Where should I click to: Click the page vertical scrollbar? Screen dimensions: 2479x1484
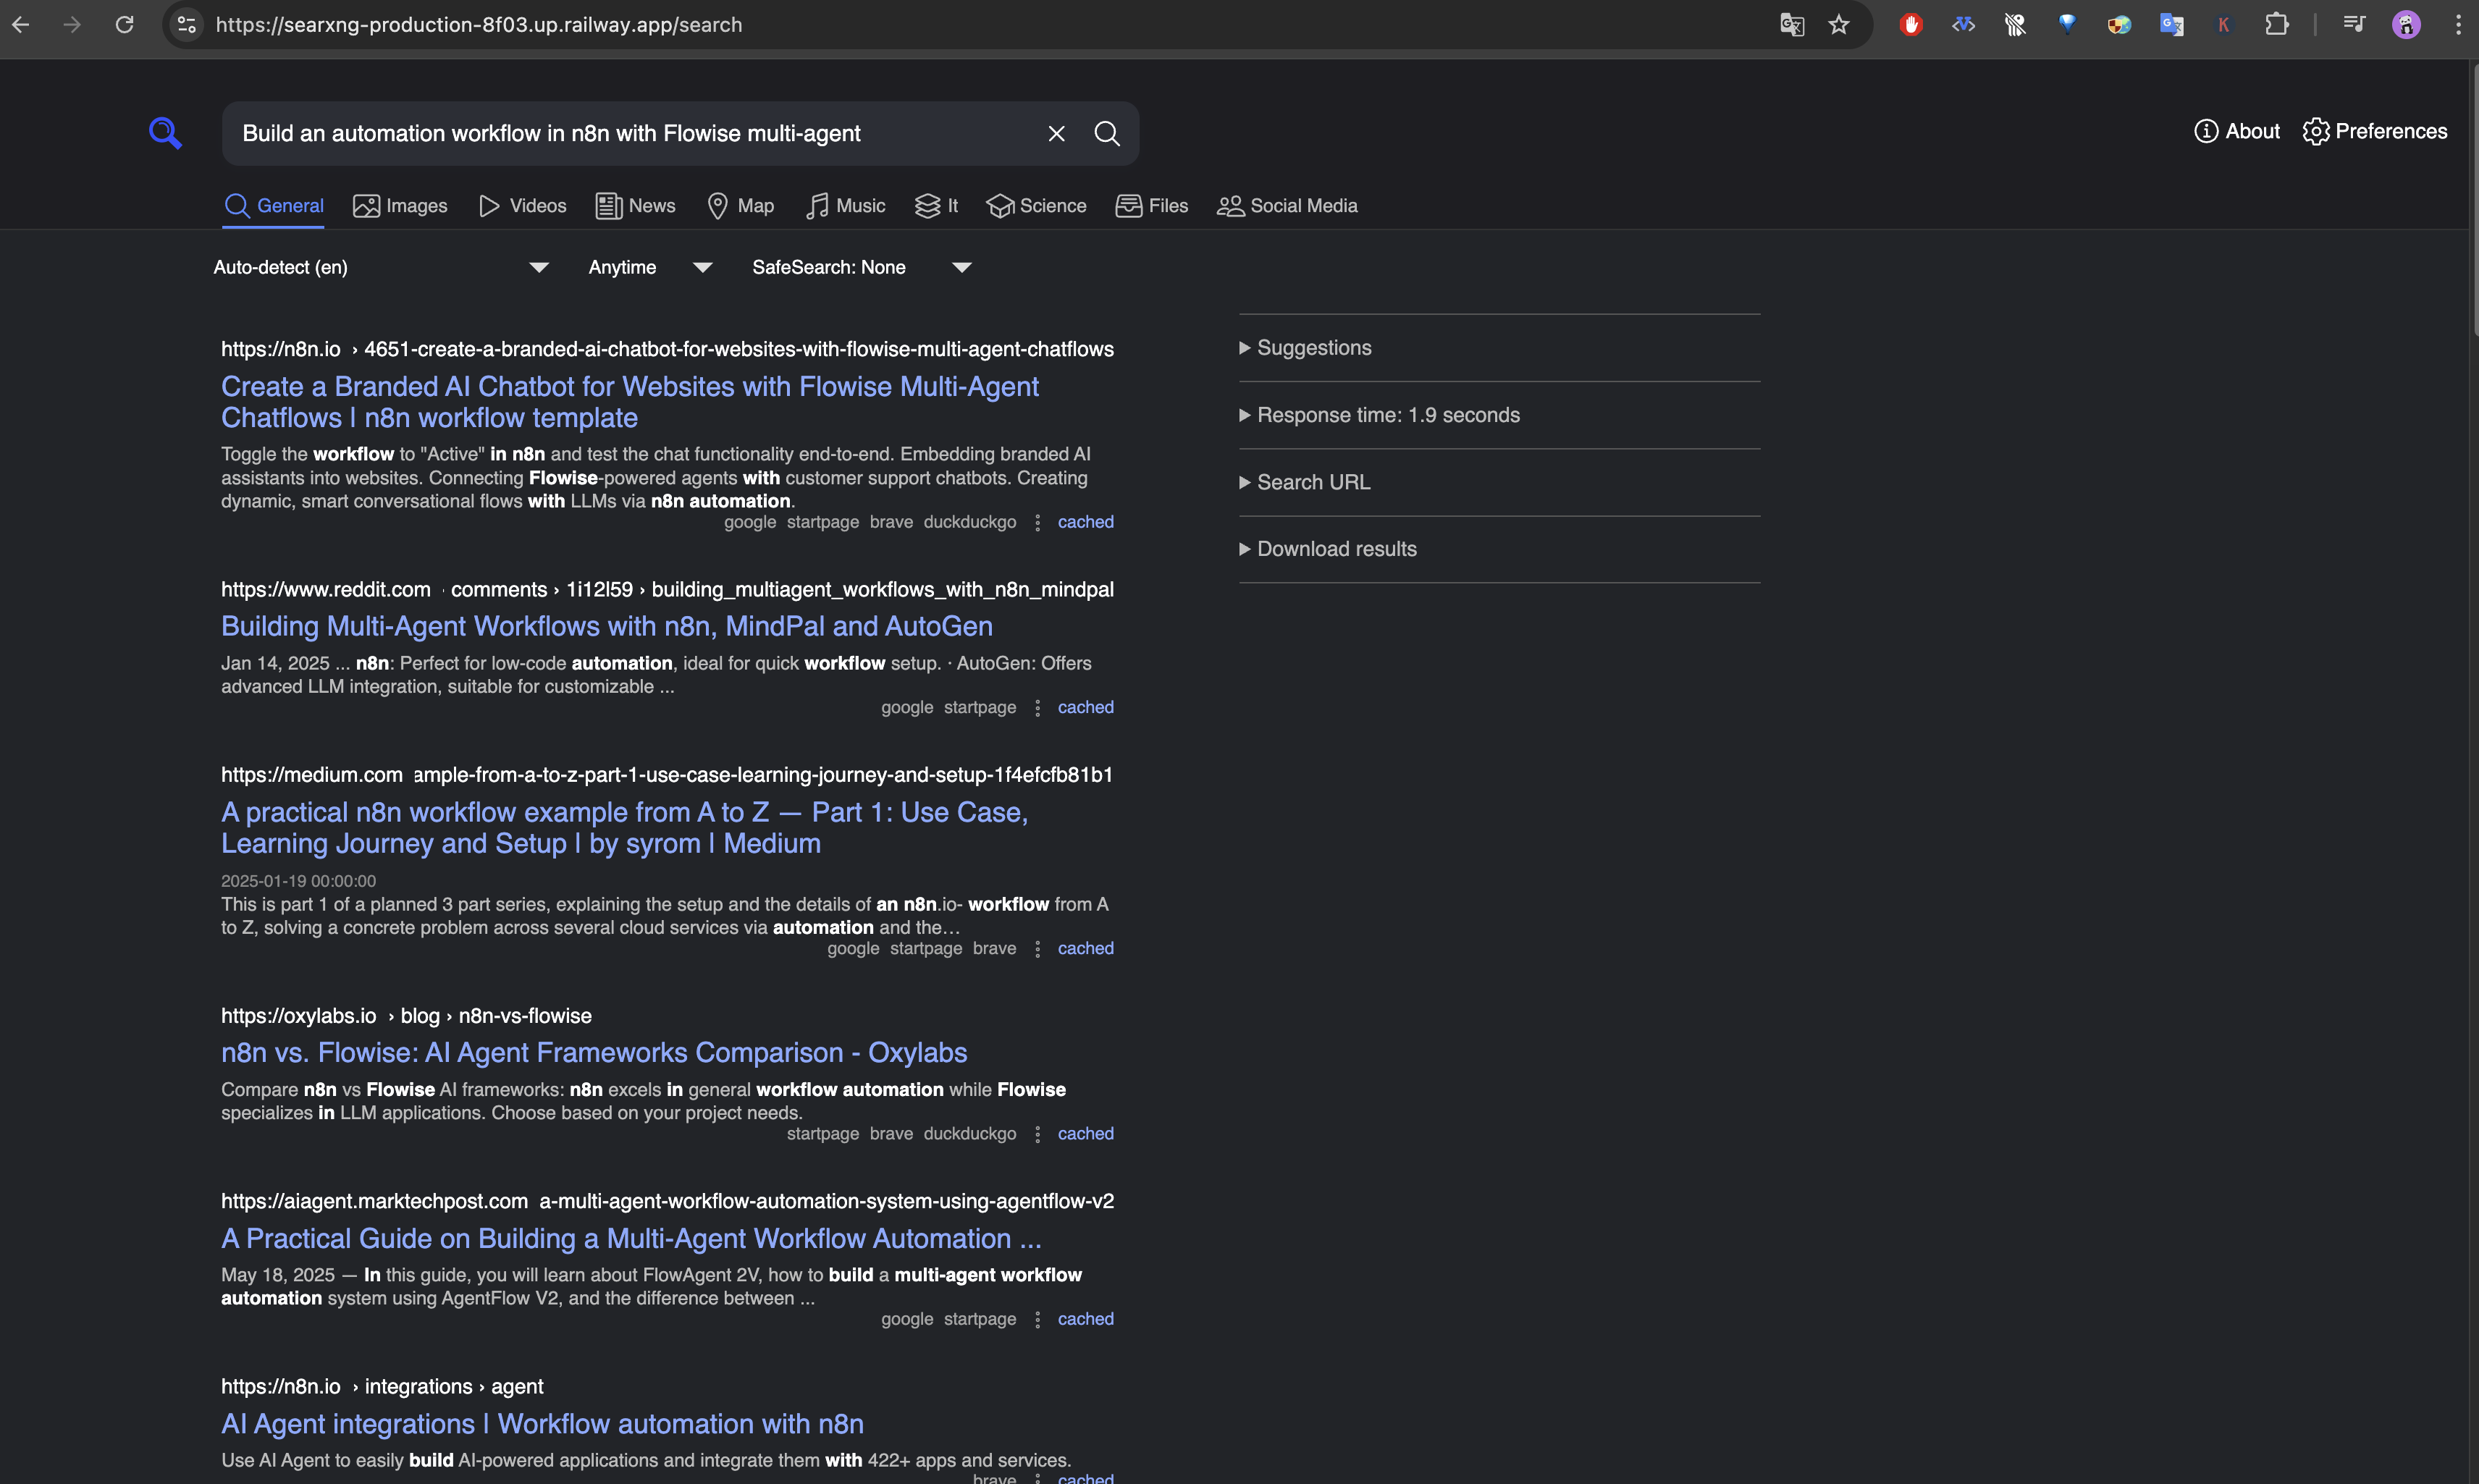[2474, 200]
